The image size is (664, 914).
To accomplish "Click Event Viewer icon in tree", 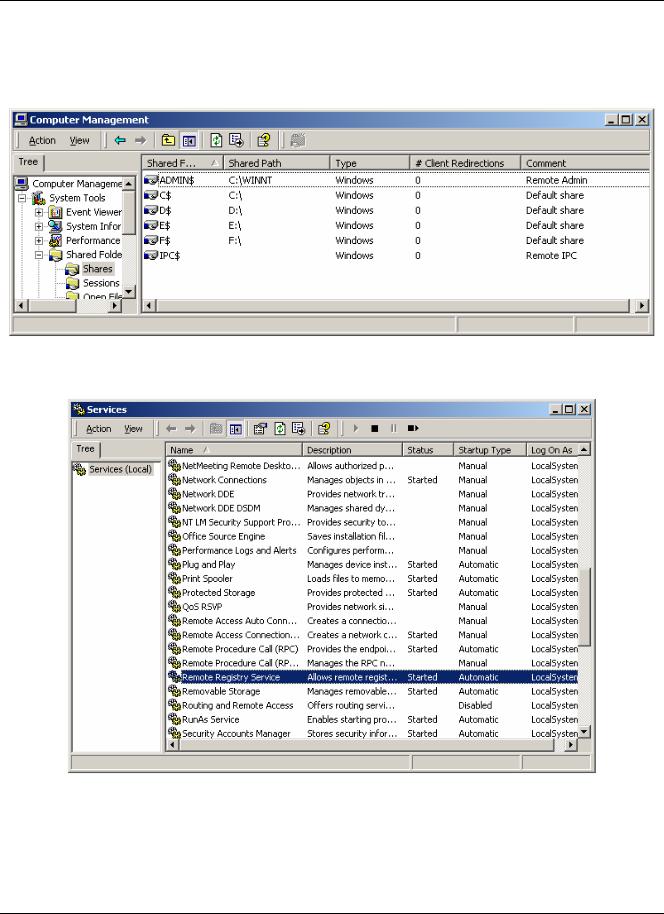I will click(x=55, y=212).
